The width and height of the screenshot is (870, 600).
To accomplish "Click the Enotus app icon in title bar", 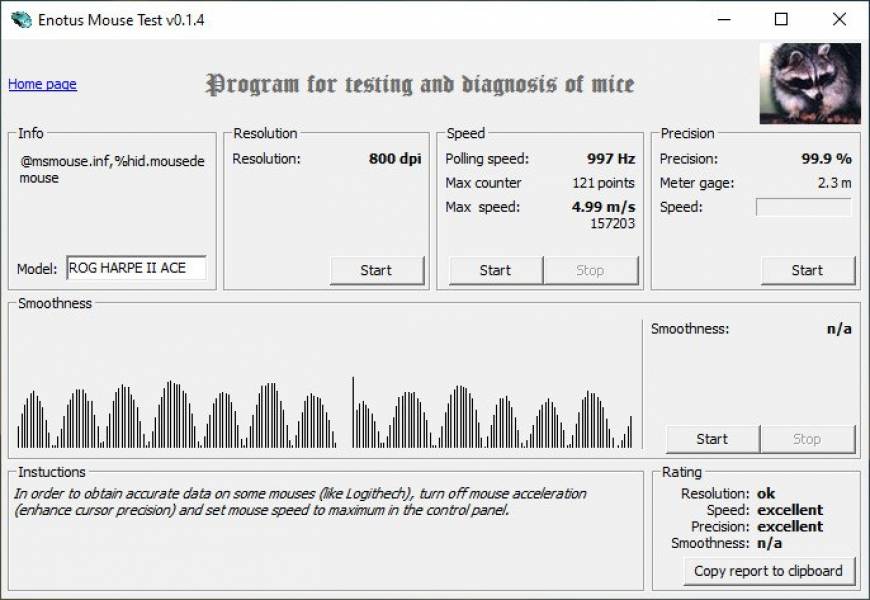I will point(20,20).
